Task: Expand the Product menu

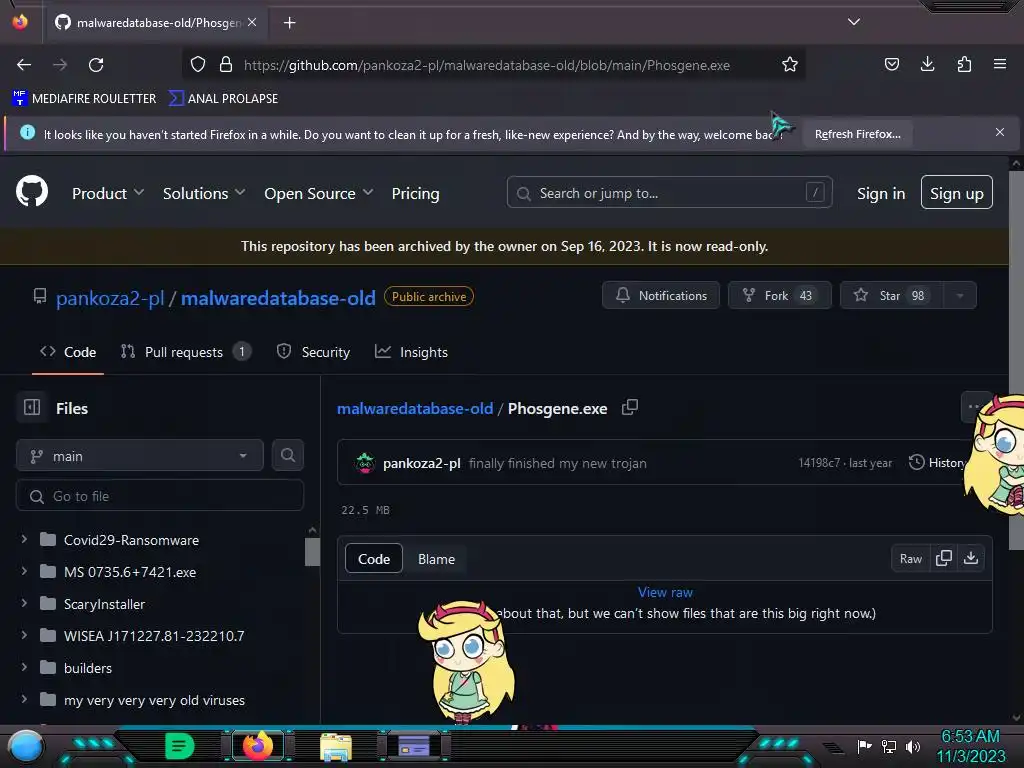Action: coord(108,193)
